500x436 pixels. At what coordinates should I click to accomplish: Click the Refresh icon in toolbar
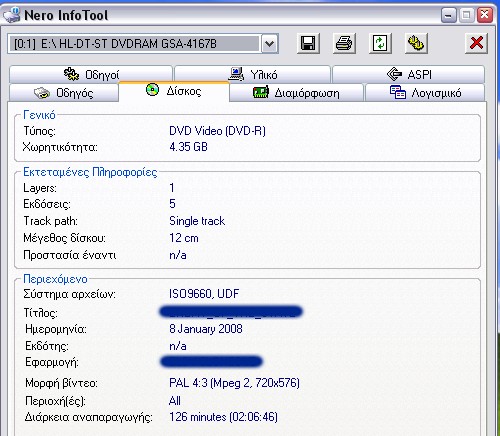pos(380,43)
